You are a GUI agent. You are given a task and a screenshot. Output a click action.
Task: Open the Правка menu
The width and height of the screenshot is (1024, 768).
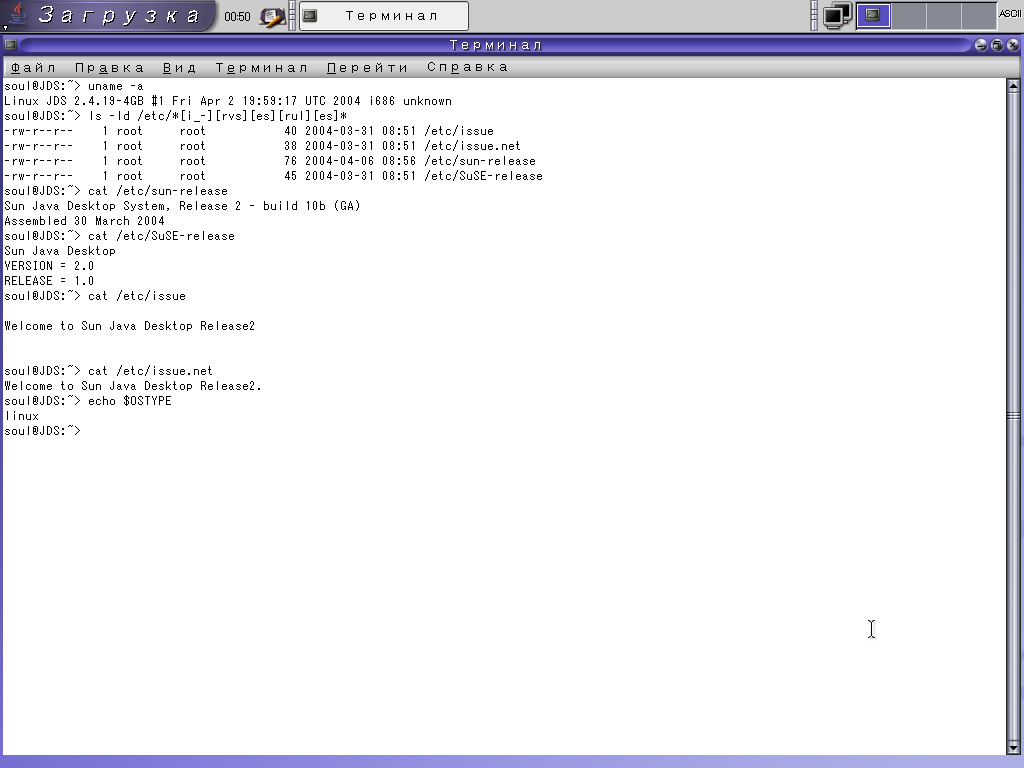[x=109, y=67]
